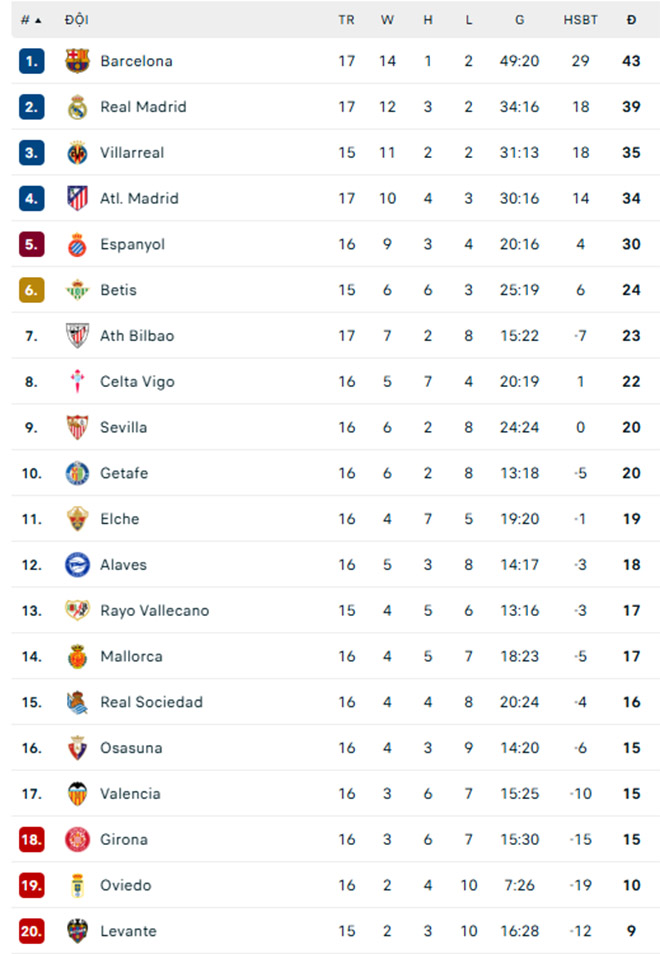This screenshot has height=954, width=660.
Task: Click the Real Madrid crest icon
Action: pos(77,107)
